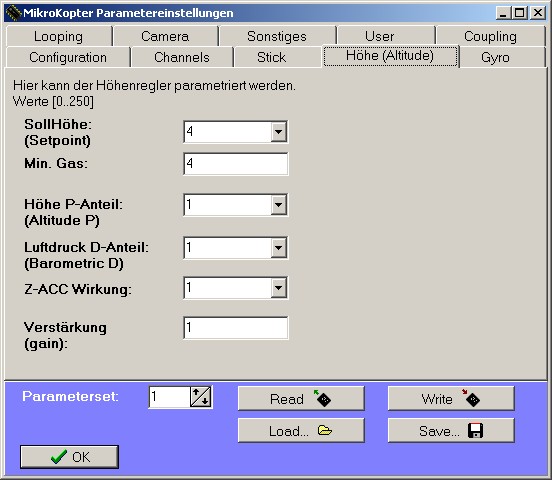Image resolution: width=552 pixels, height=480 pixels.
Task: Click the "Z-ACC Wirkung:" label
Action: pyautogui.click(x=78, y=289)
